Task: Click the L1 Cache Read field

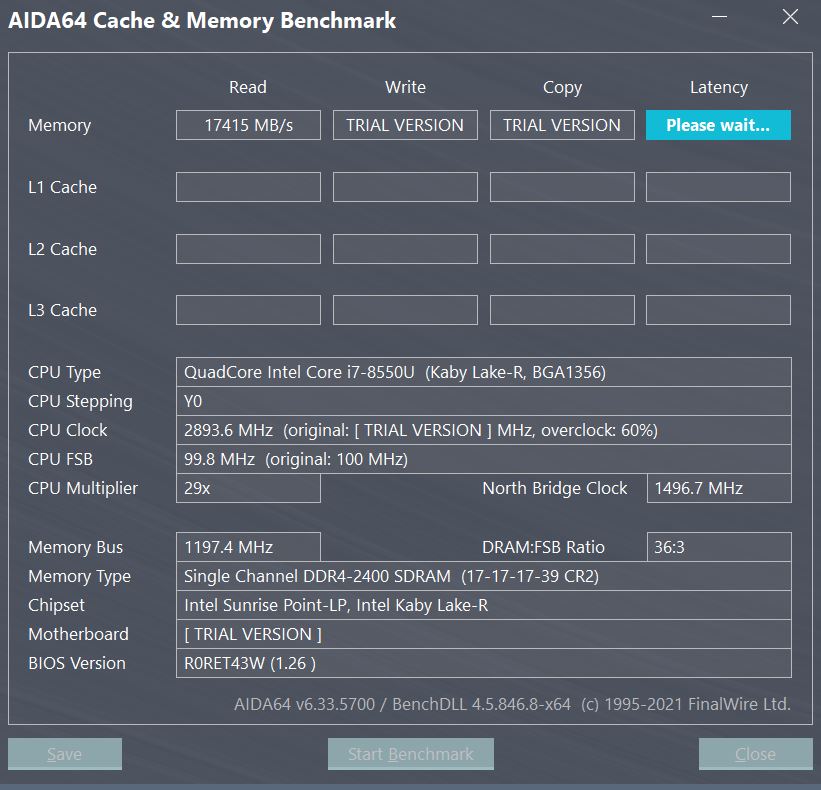Action: (248, 187)
